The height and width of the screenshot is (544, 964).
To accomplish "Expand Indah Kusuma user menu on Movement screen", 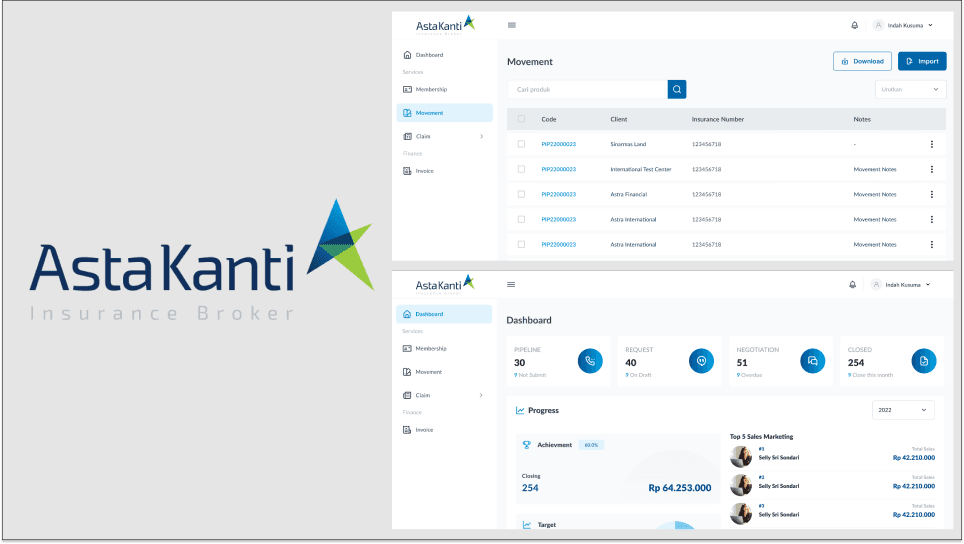I will point(930,25).
